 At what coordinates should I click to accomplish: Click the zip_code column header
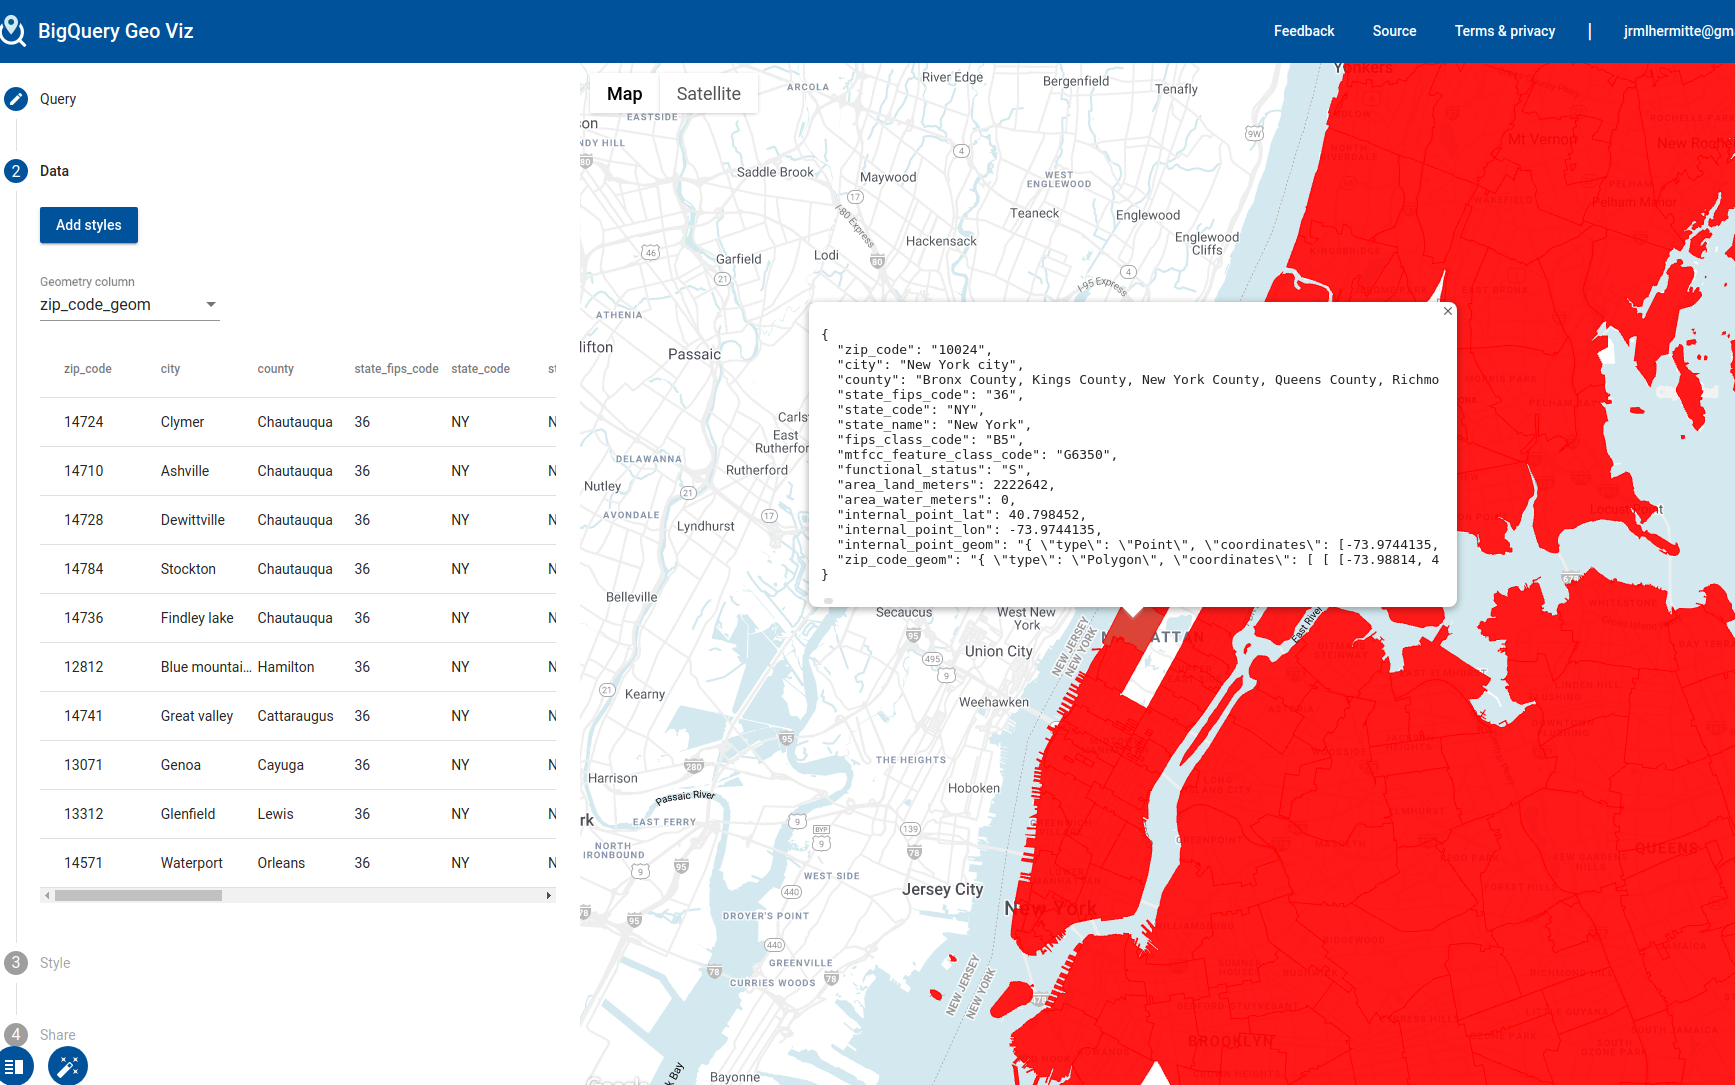[88, 369]
